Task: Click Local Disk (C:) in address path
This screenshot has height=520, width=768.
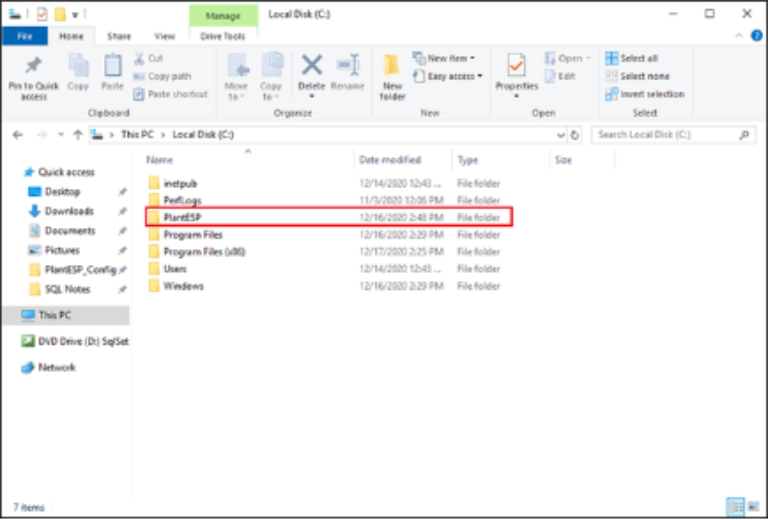Action: [203, 135]
